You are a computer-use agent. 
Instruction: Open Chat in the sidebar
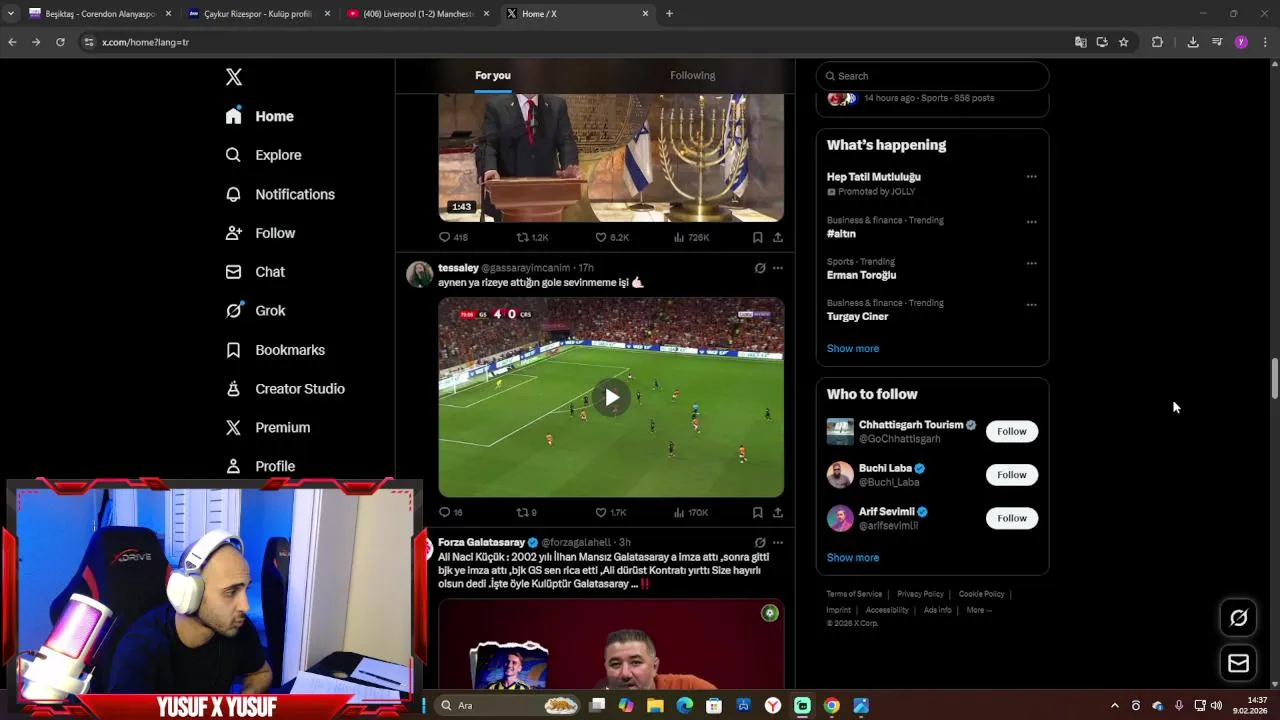coord(256,272)
